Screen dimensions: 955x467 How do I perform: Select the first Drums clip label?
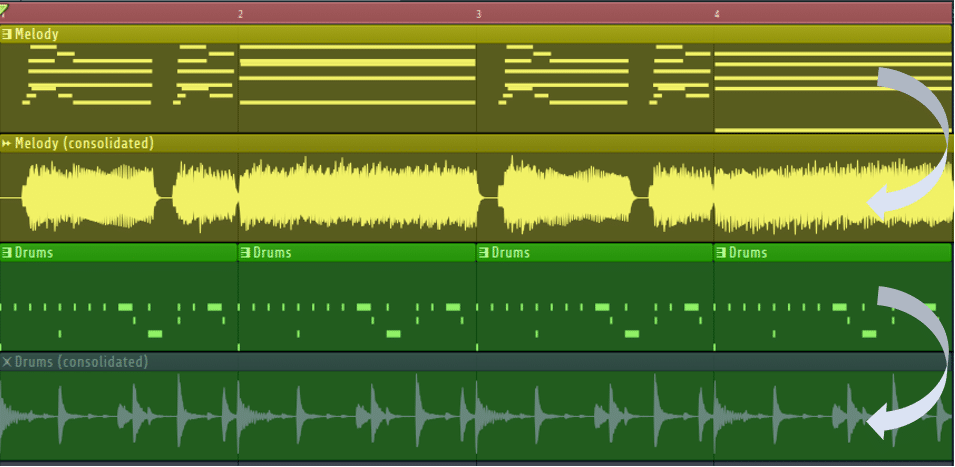coord(34,252)
